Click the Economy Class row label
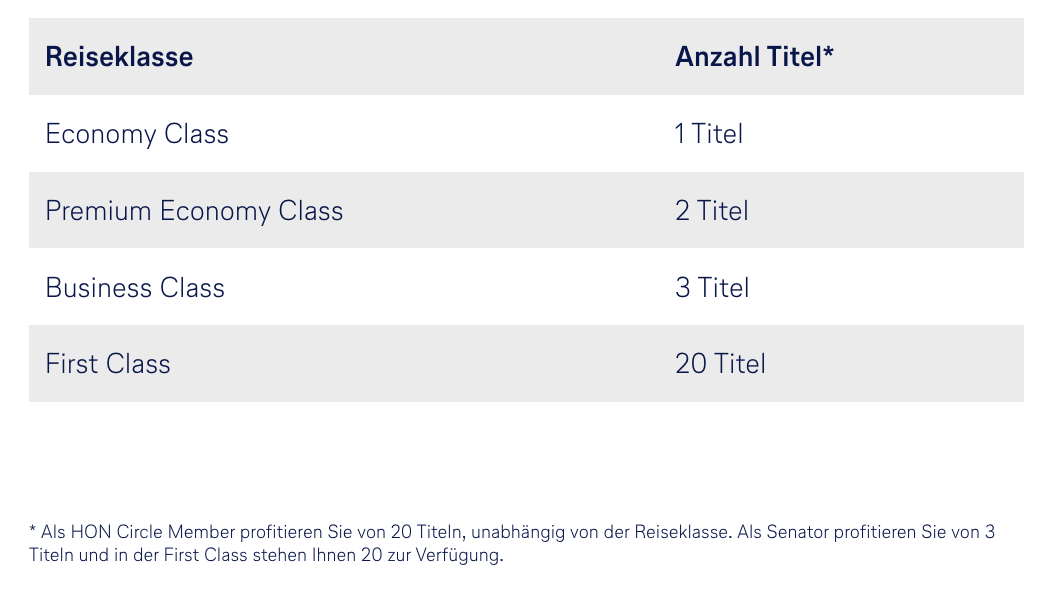Viewport: 1048px width, 592px height. coord(137,134)
